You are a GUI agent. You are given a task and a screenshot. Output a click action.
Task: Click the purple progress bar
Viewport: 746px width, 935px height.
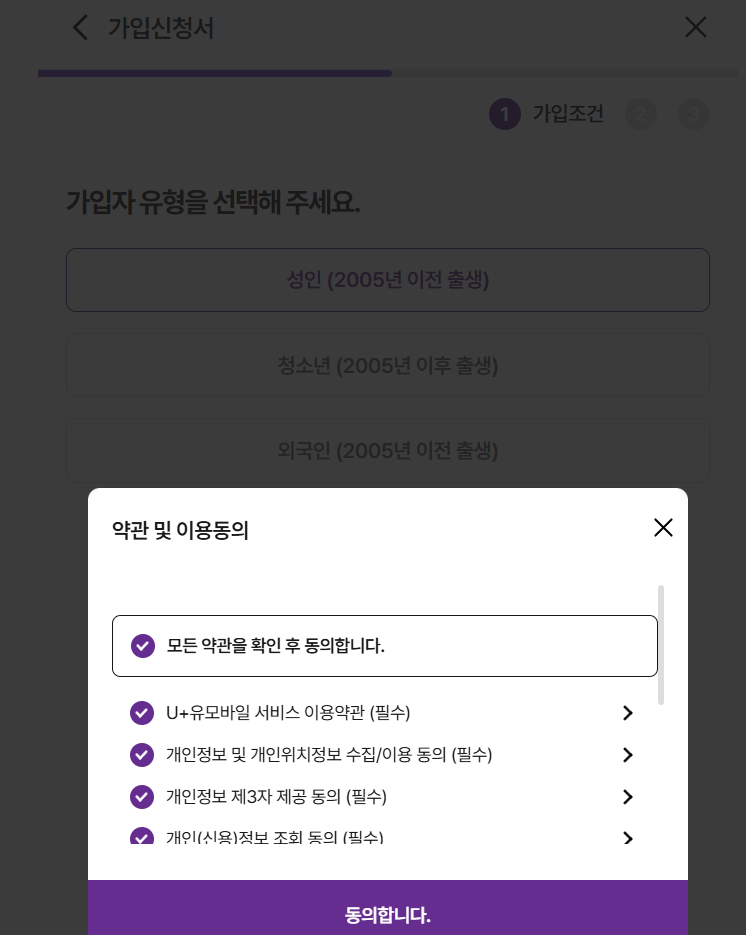tap(215, 73)
